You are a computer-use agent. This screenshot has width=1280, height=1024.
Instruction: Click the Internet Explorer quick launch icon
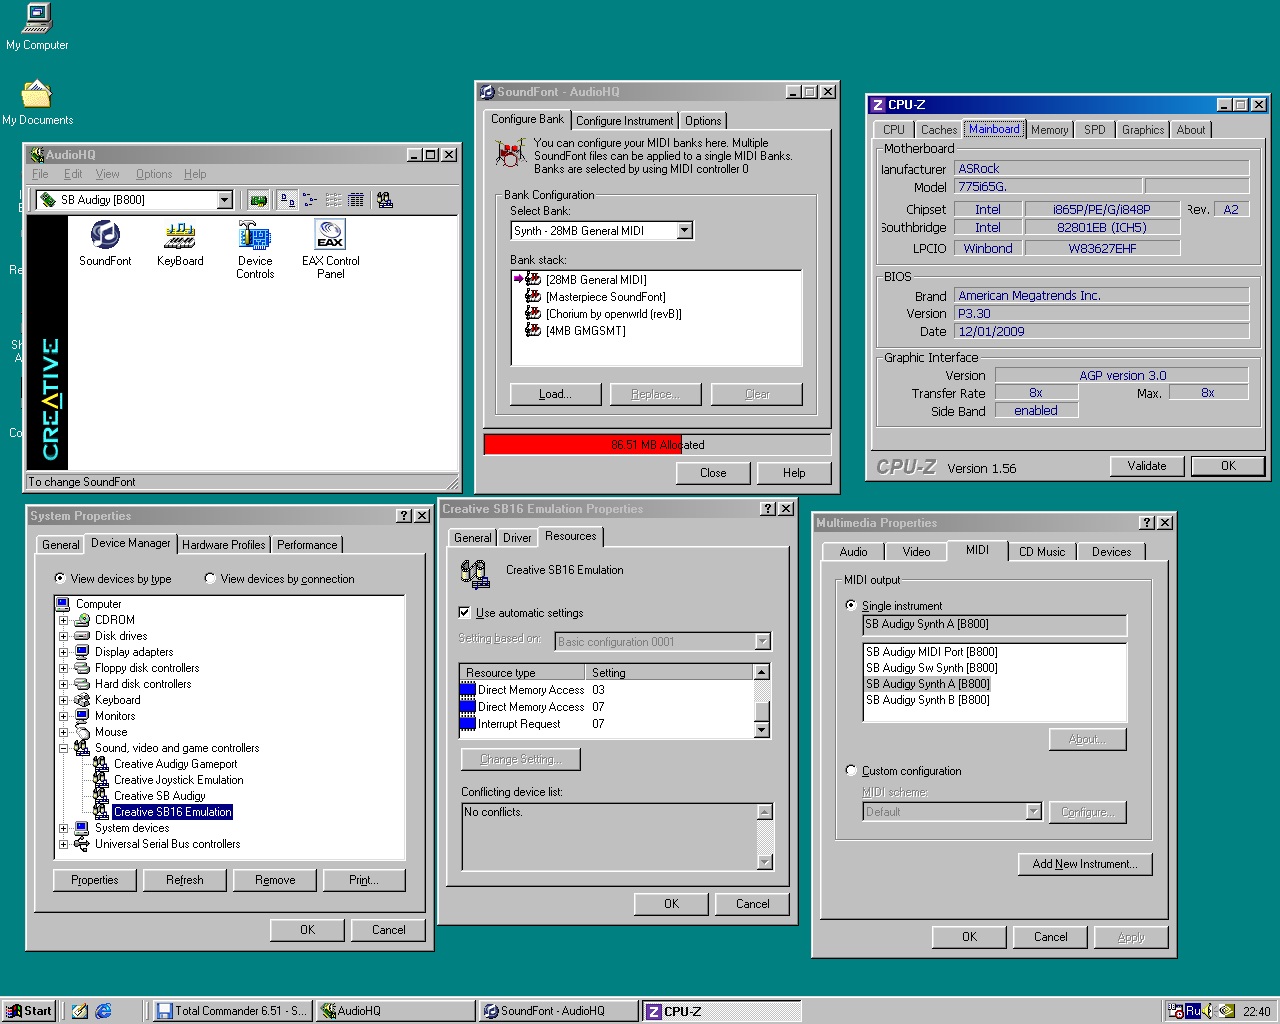pyautogui.click(x=103, y=1011)
